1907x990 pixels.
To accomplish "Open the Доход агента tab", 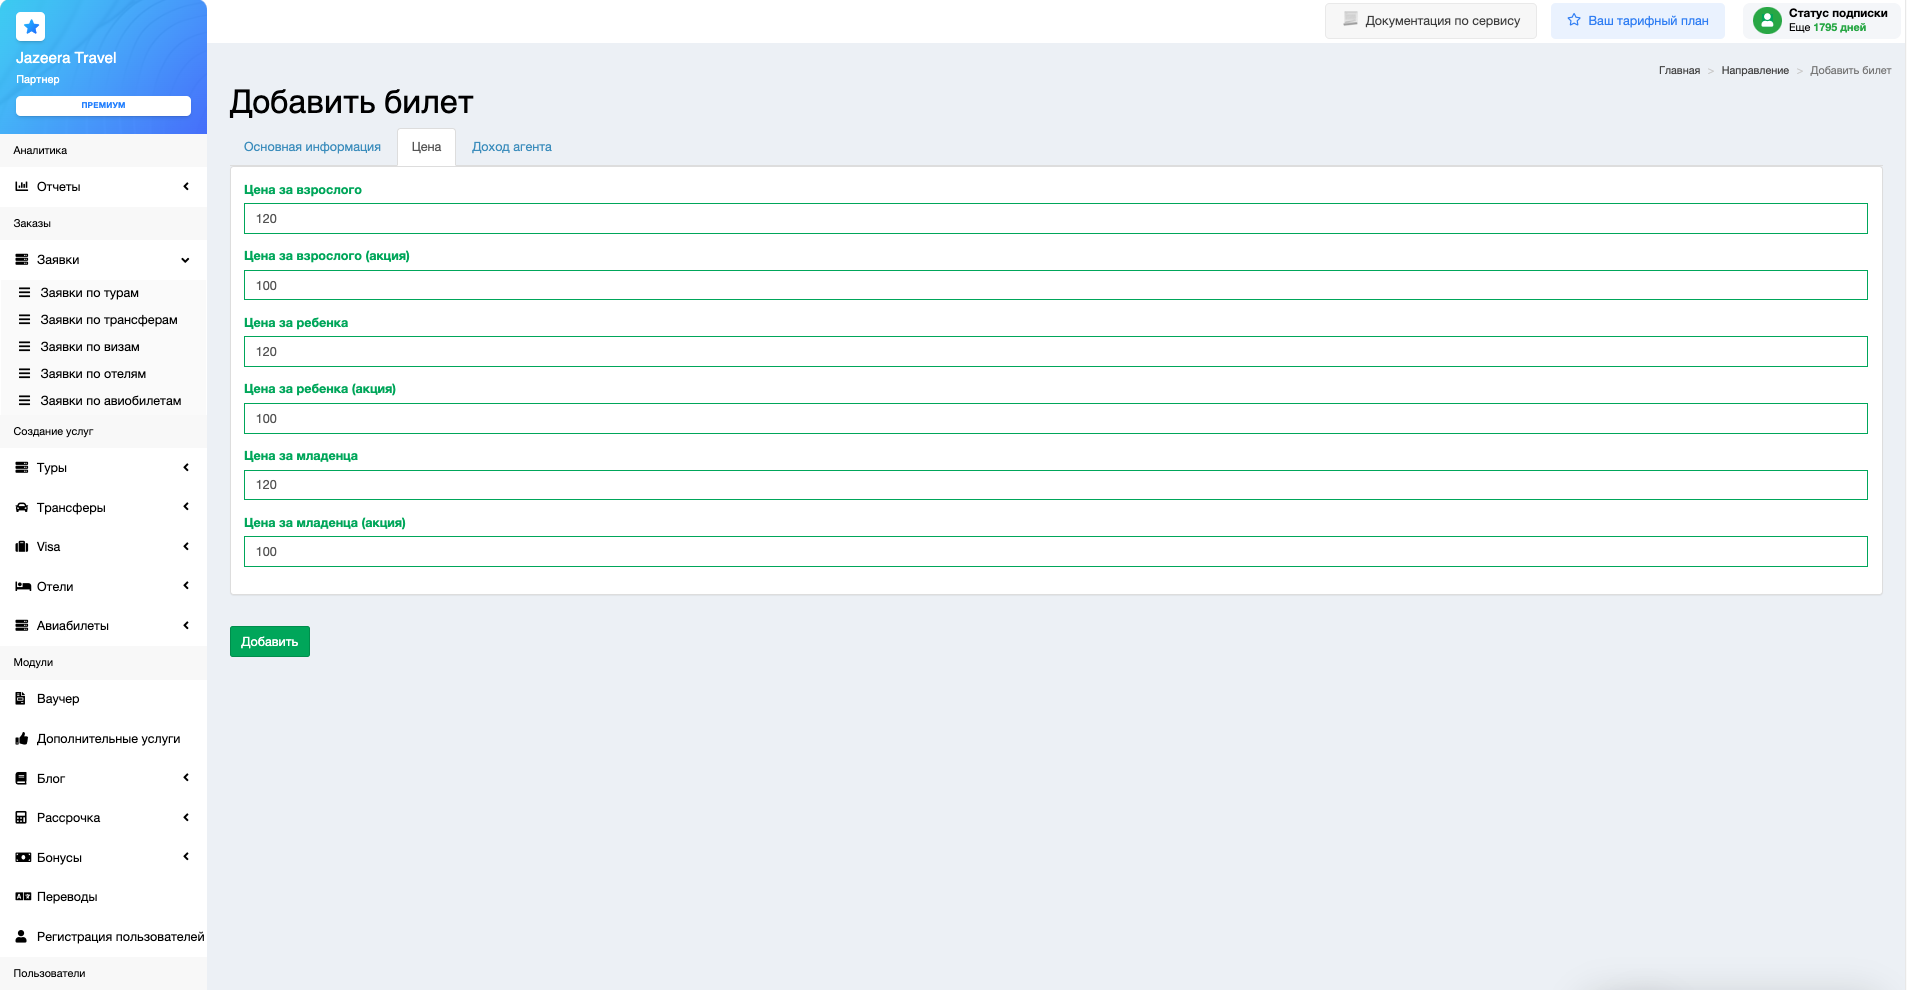I will (511, 147).
